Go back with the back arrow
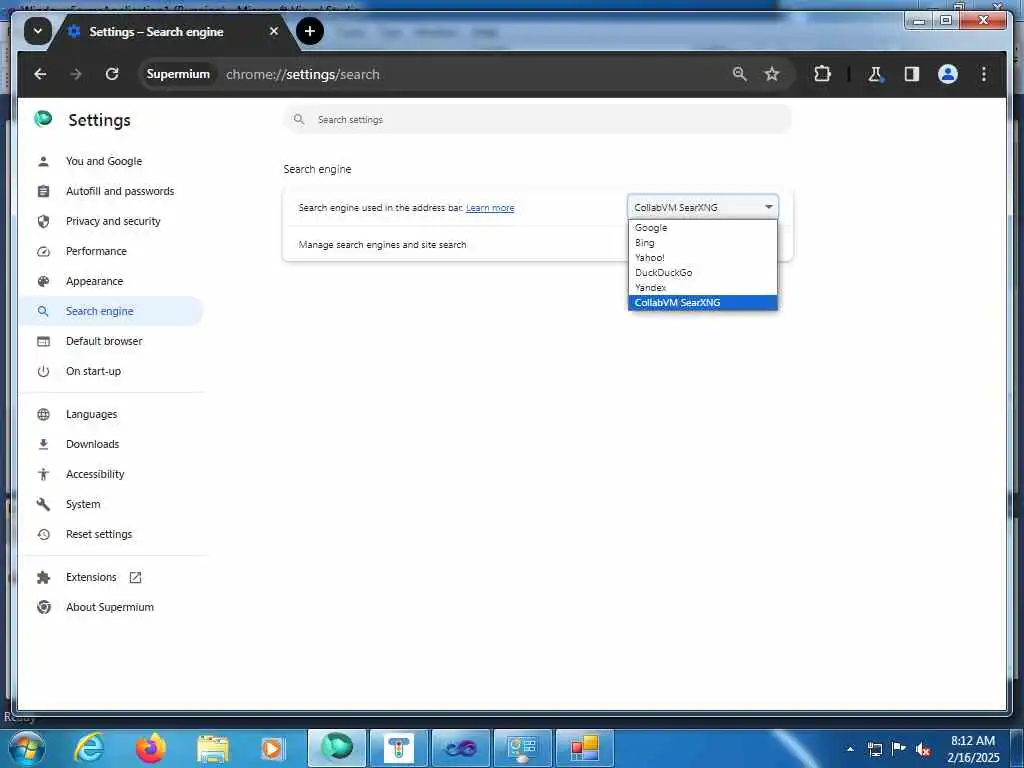The height and width of the screenshot is (768, 1024). pos(40,74)
